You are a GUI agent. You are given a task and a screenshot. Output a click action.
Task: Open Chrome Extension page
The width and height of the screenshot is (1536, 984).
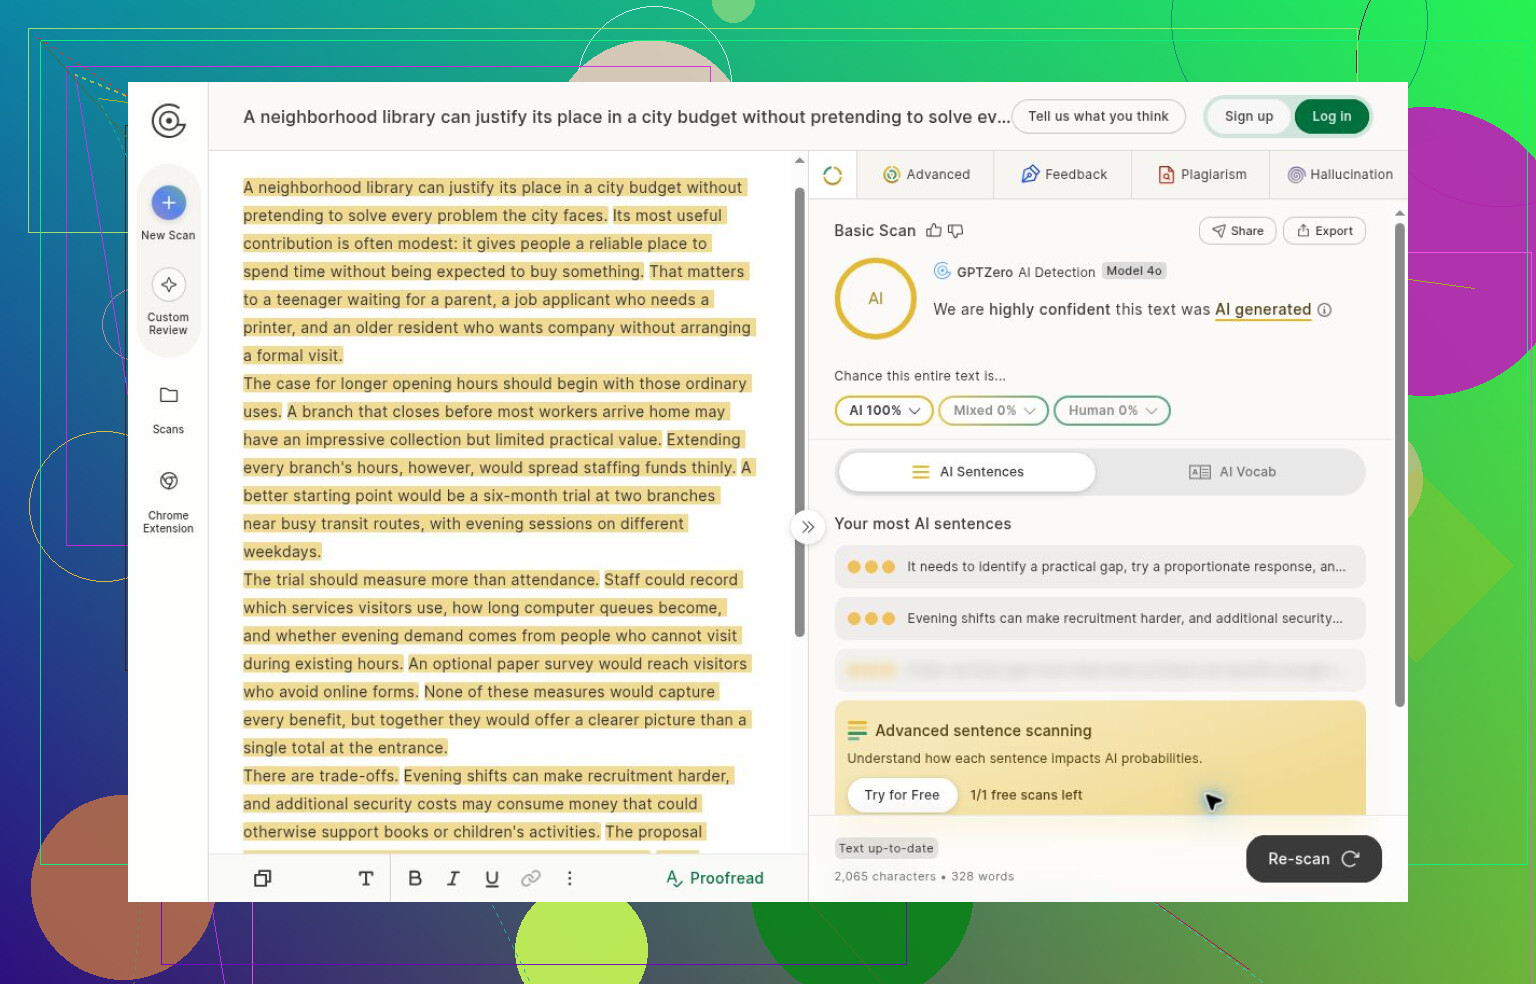point(168,501)
